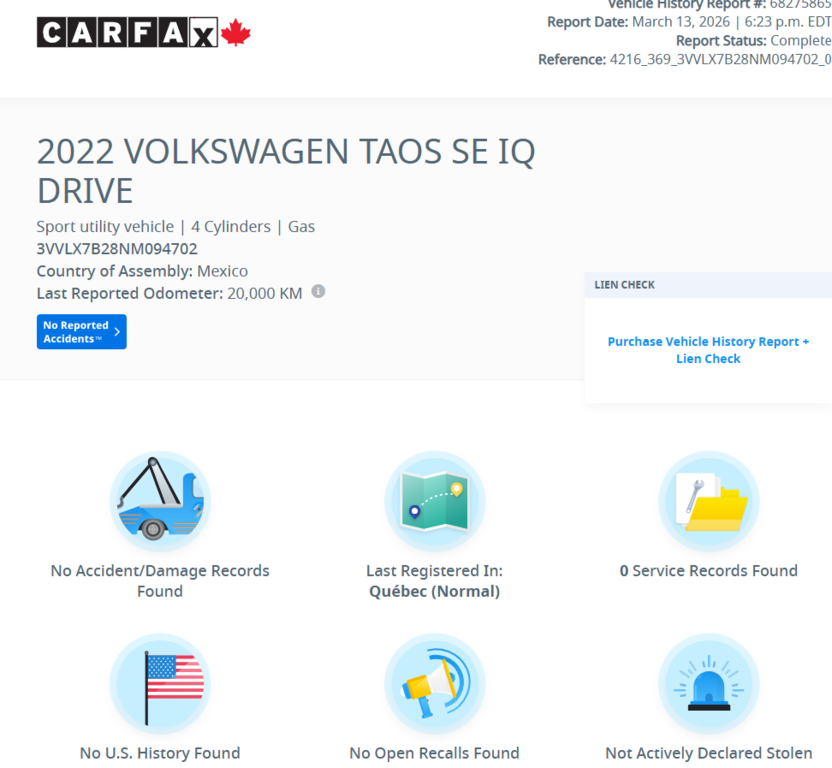The width and height of the screenshot is (832, 768).
Task: Click the tow truck accident icon
Action: click(160, 501)
